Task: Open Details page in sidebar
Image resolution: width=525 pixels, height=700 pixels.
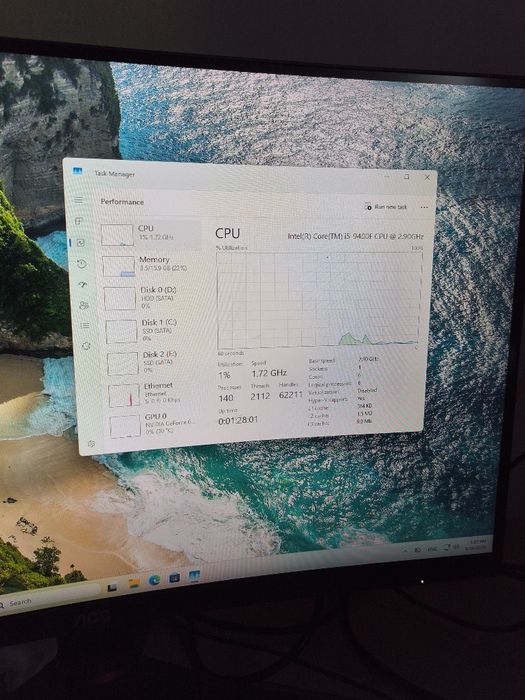Action: [85, 325]
